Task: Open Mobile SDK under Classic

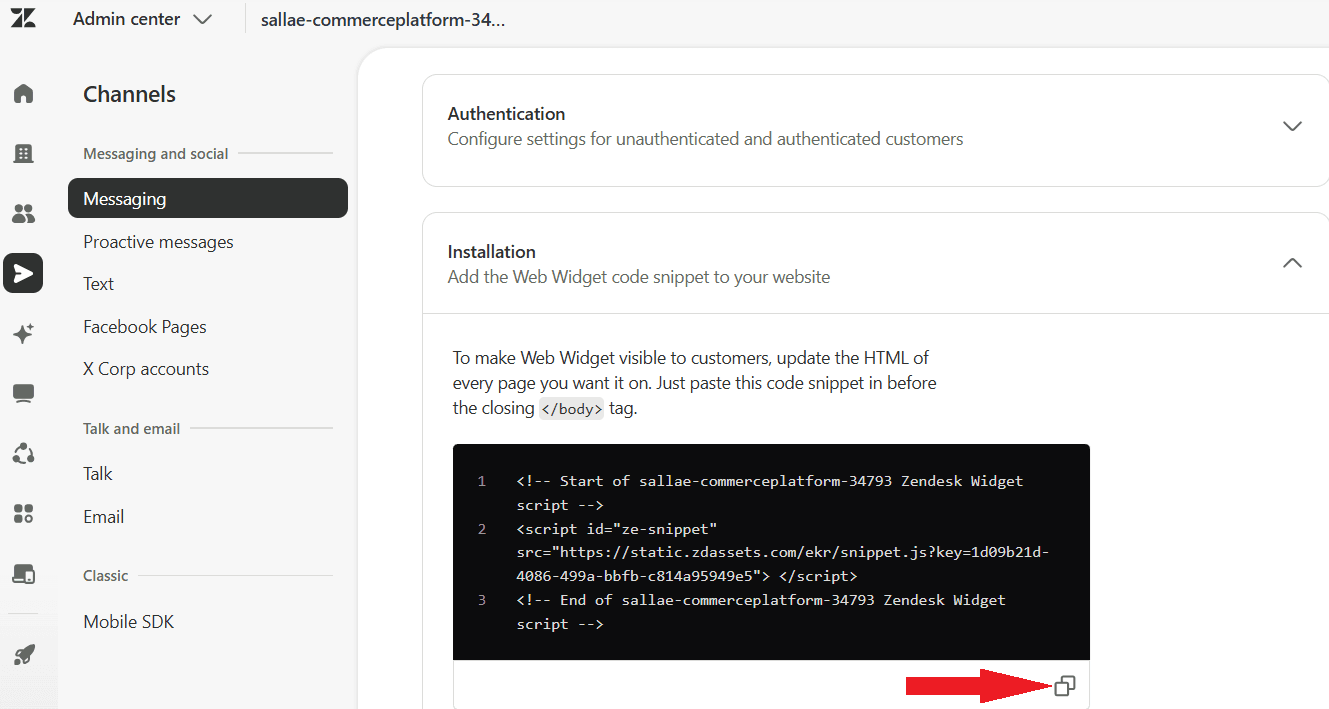Action: 129,622
